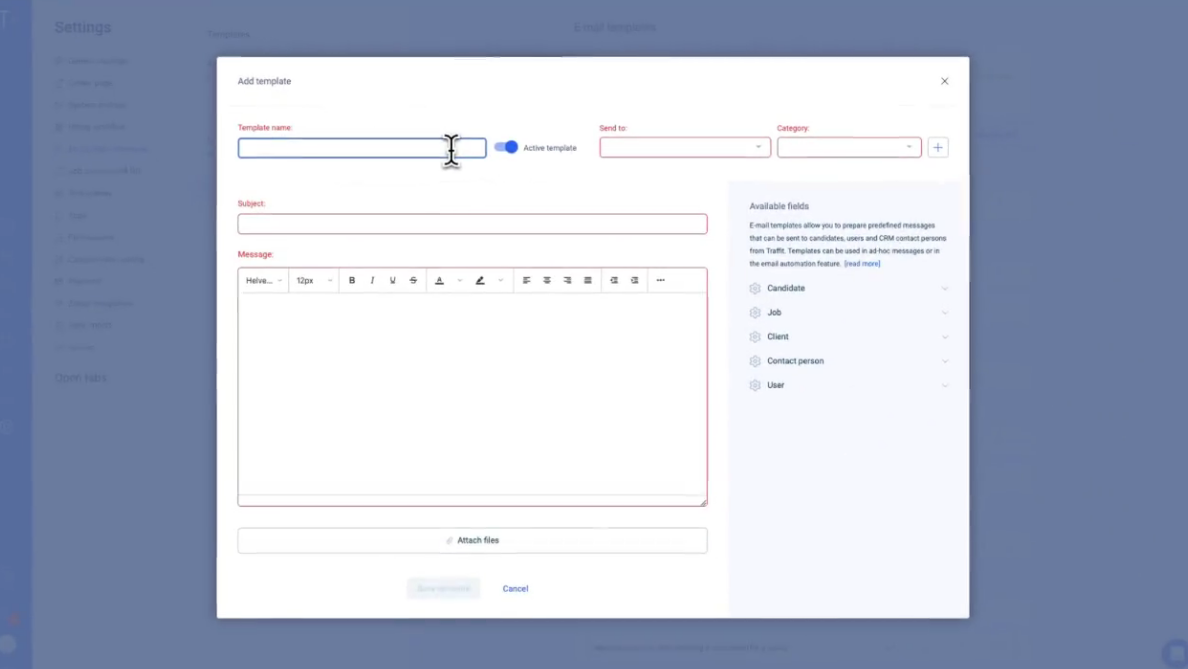Screen dimensions: 1188x669
Task: Open the Category dropdown
Action: point(849,147)
